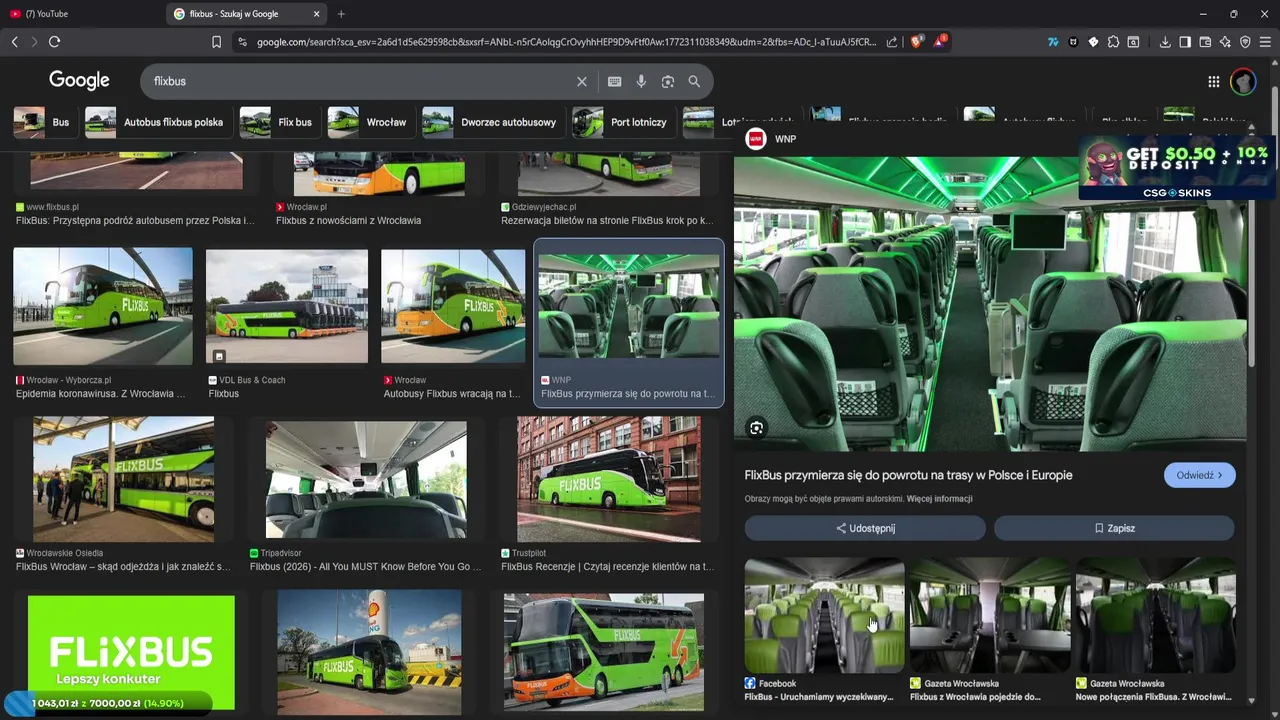Screen dimensions: 1280x720
Task: Open the selected WNP bus interior thumbnail
Action: tap(629, 306)
